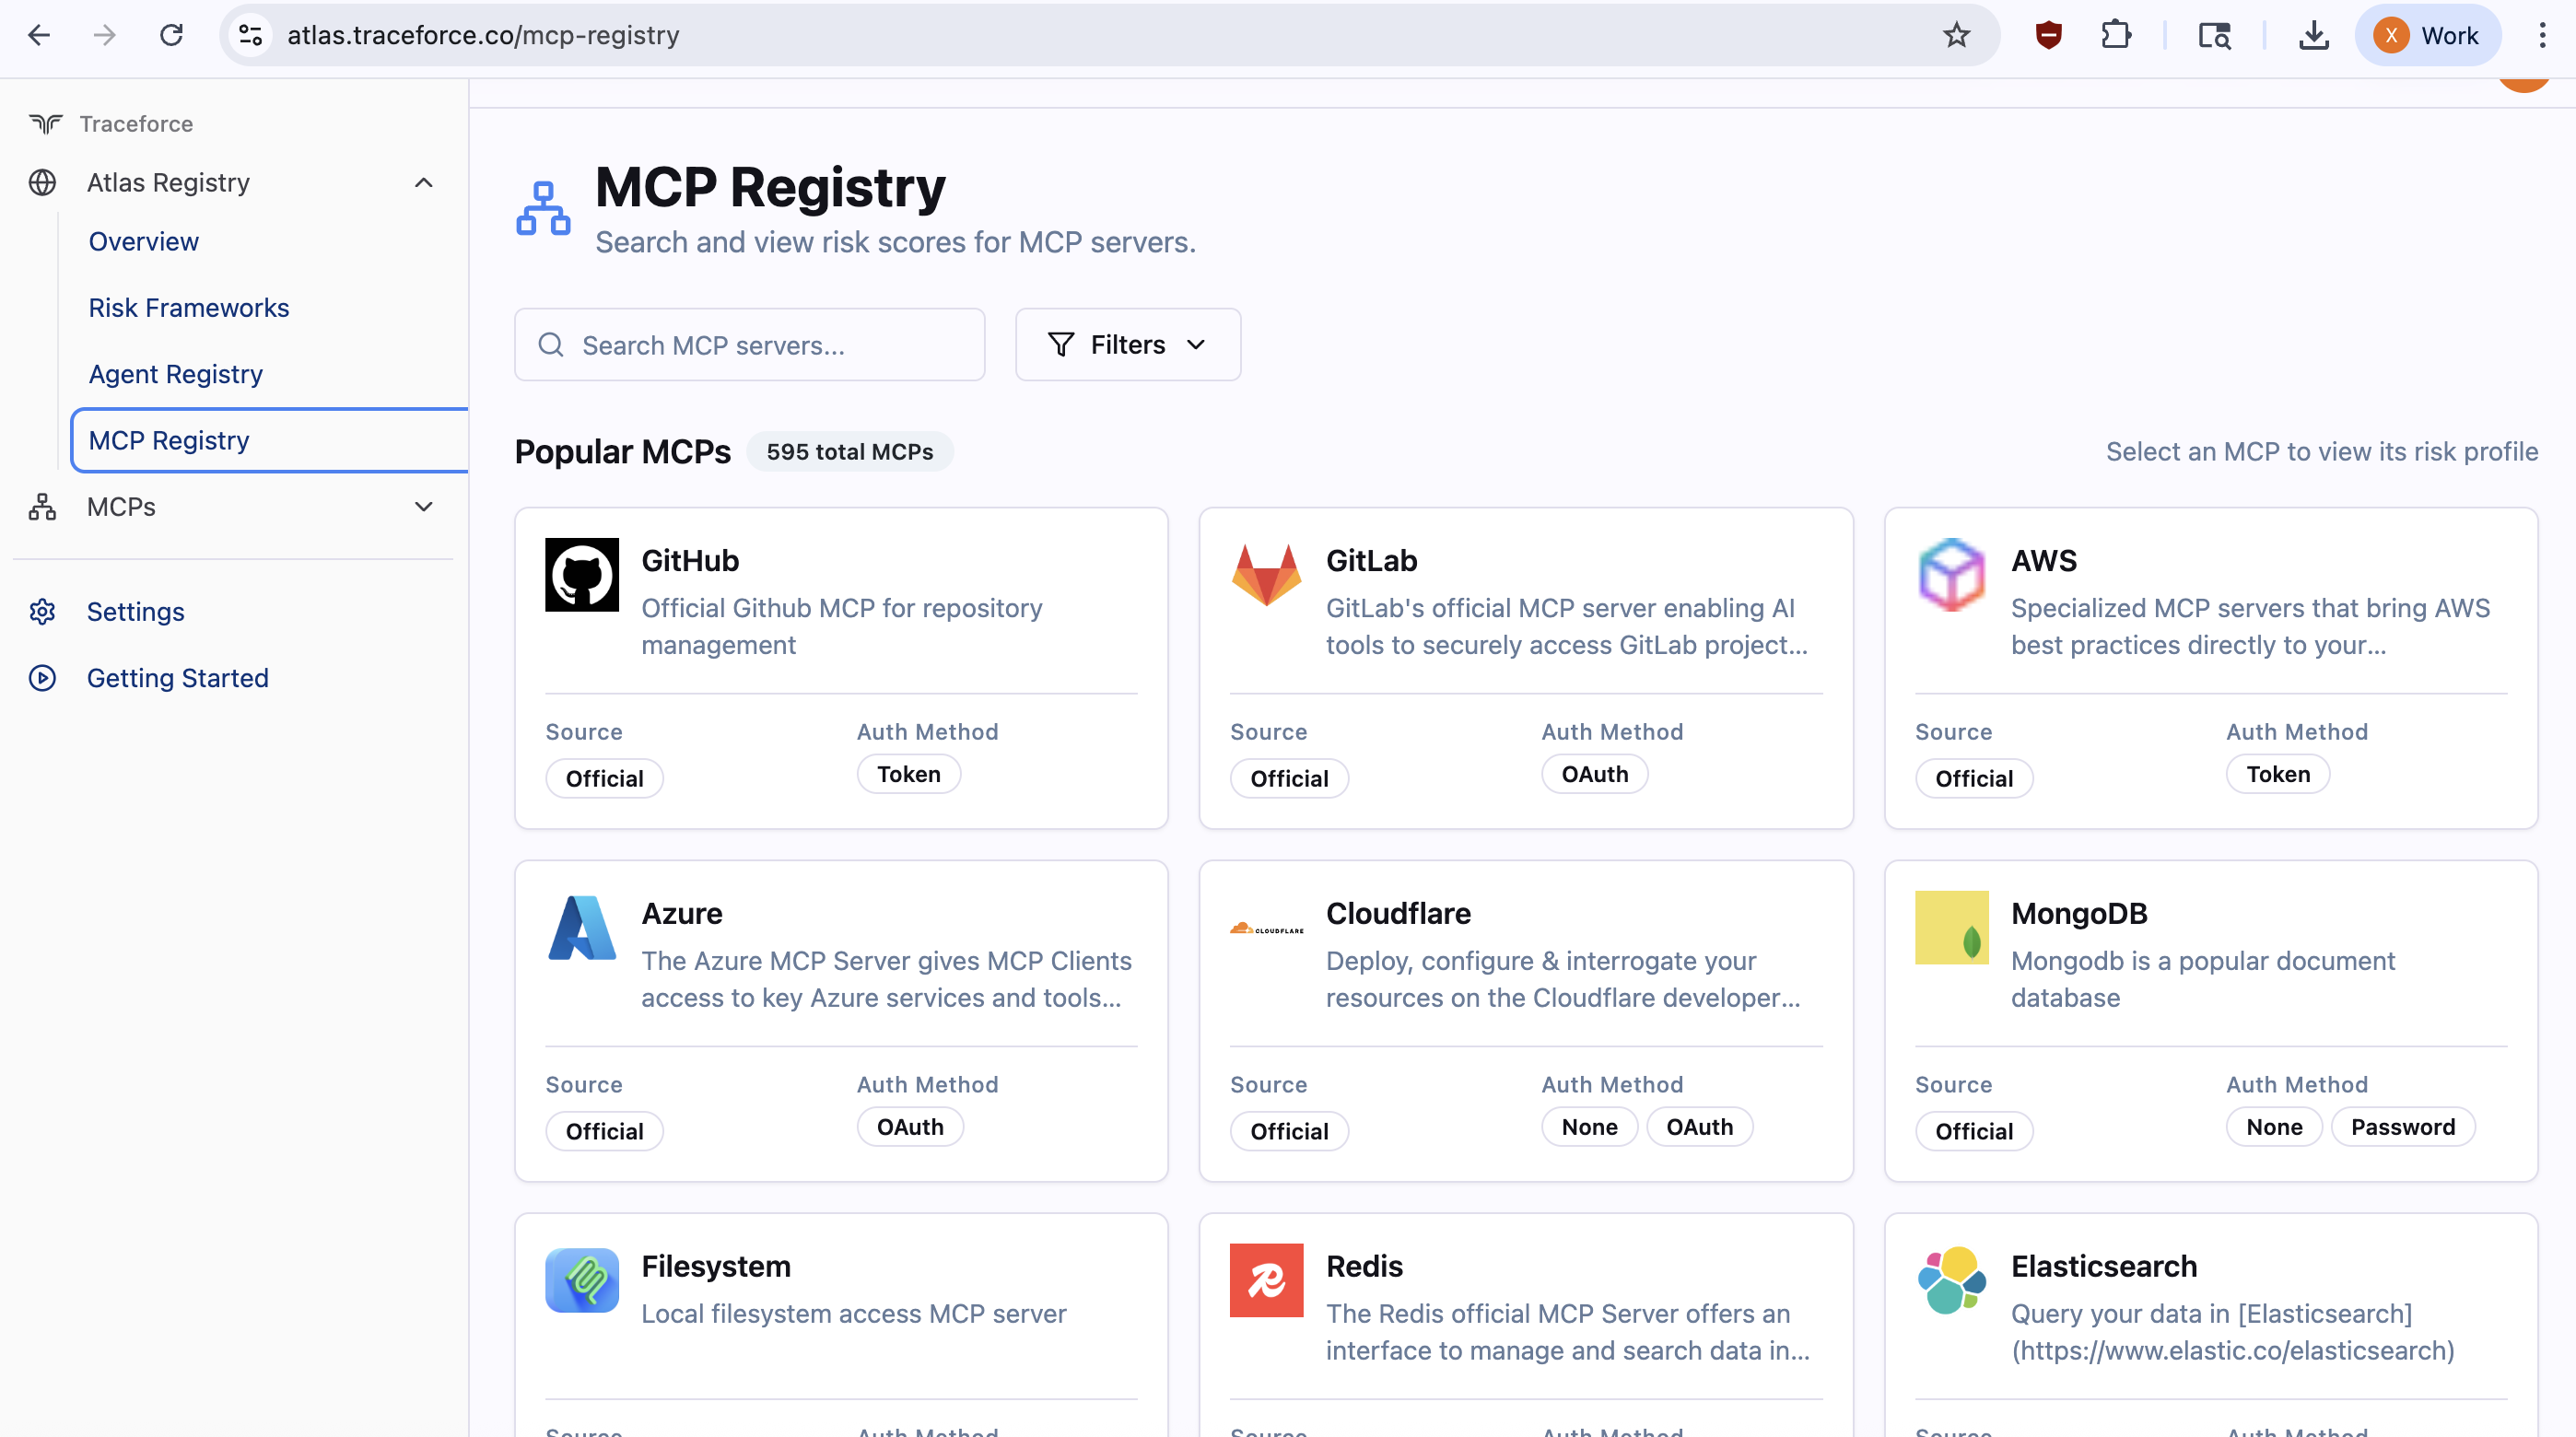
Task: Select the GitHub logo card icon
Action: (582, 574)
